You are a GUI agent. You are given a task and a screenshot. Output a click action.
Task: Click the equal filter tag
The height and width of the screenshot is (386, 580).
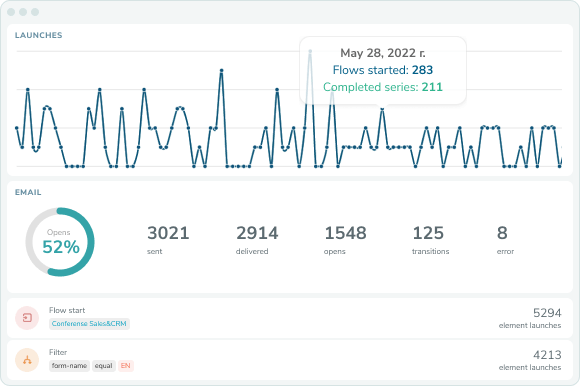[x=104, y=366]
